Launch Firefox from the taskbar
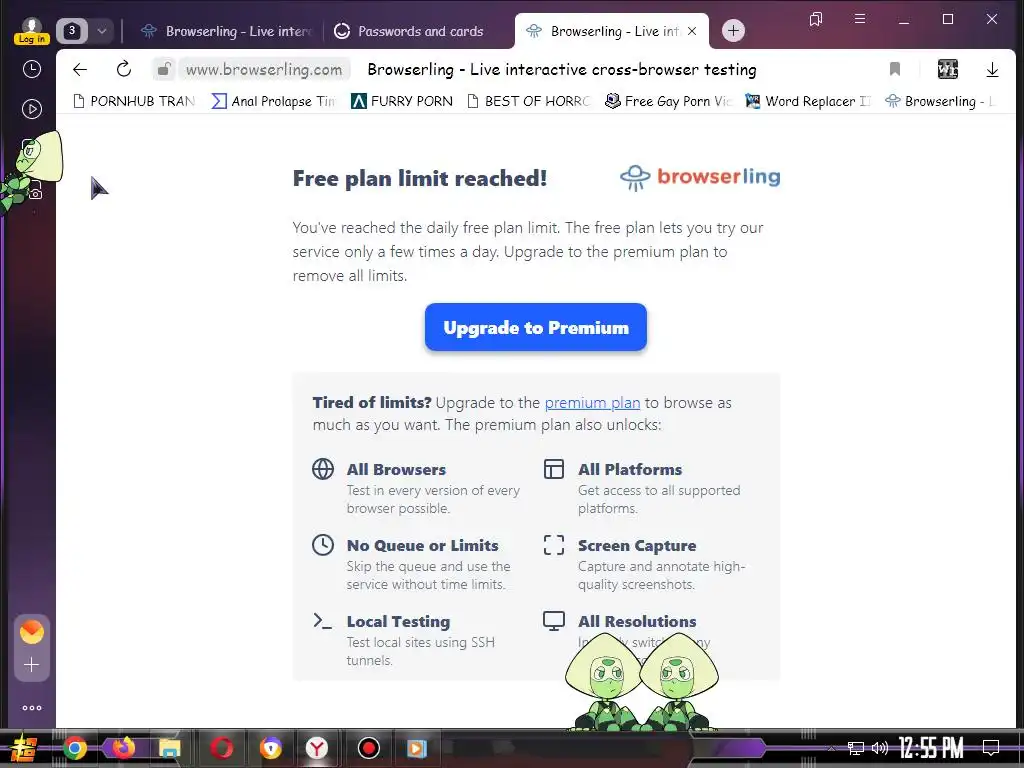1024x768 pixels. coord(123,748)
